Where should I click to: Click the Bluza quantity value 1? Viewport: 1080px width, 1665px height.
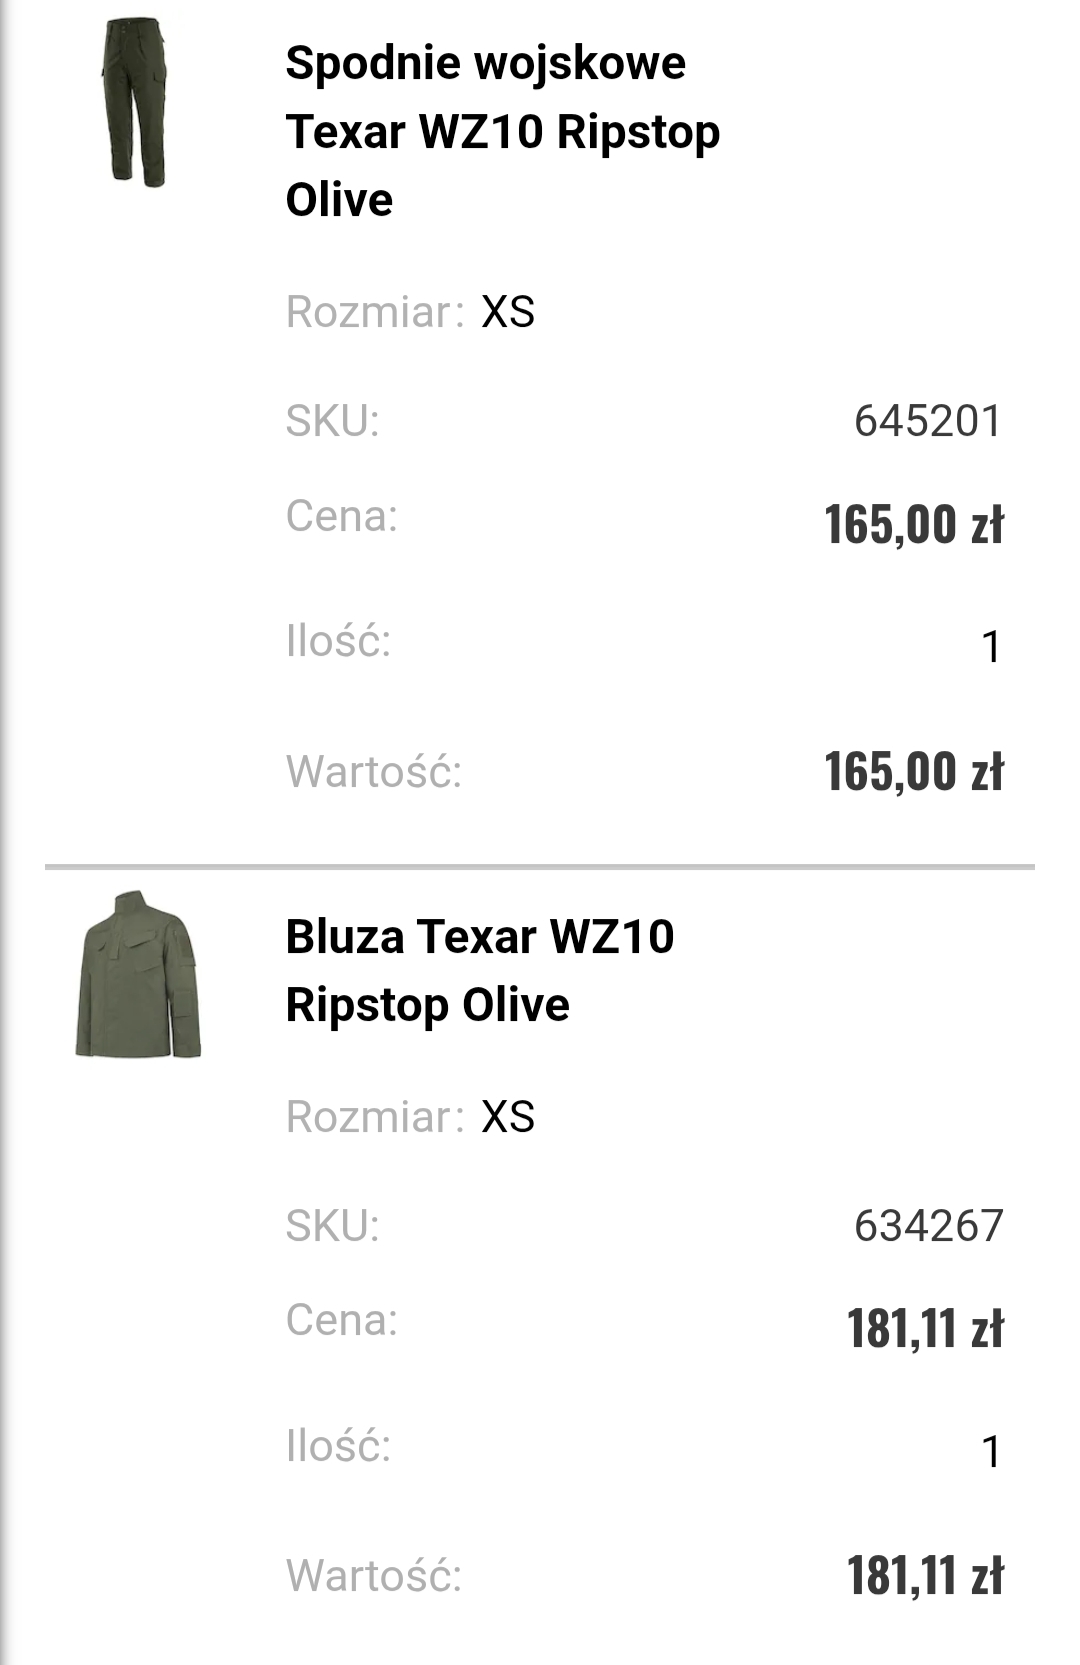990,1452
